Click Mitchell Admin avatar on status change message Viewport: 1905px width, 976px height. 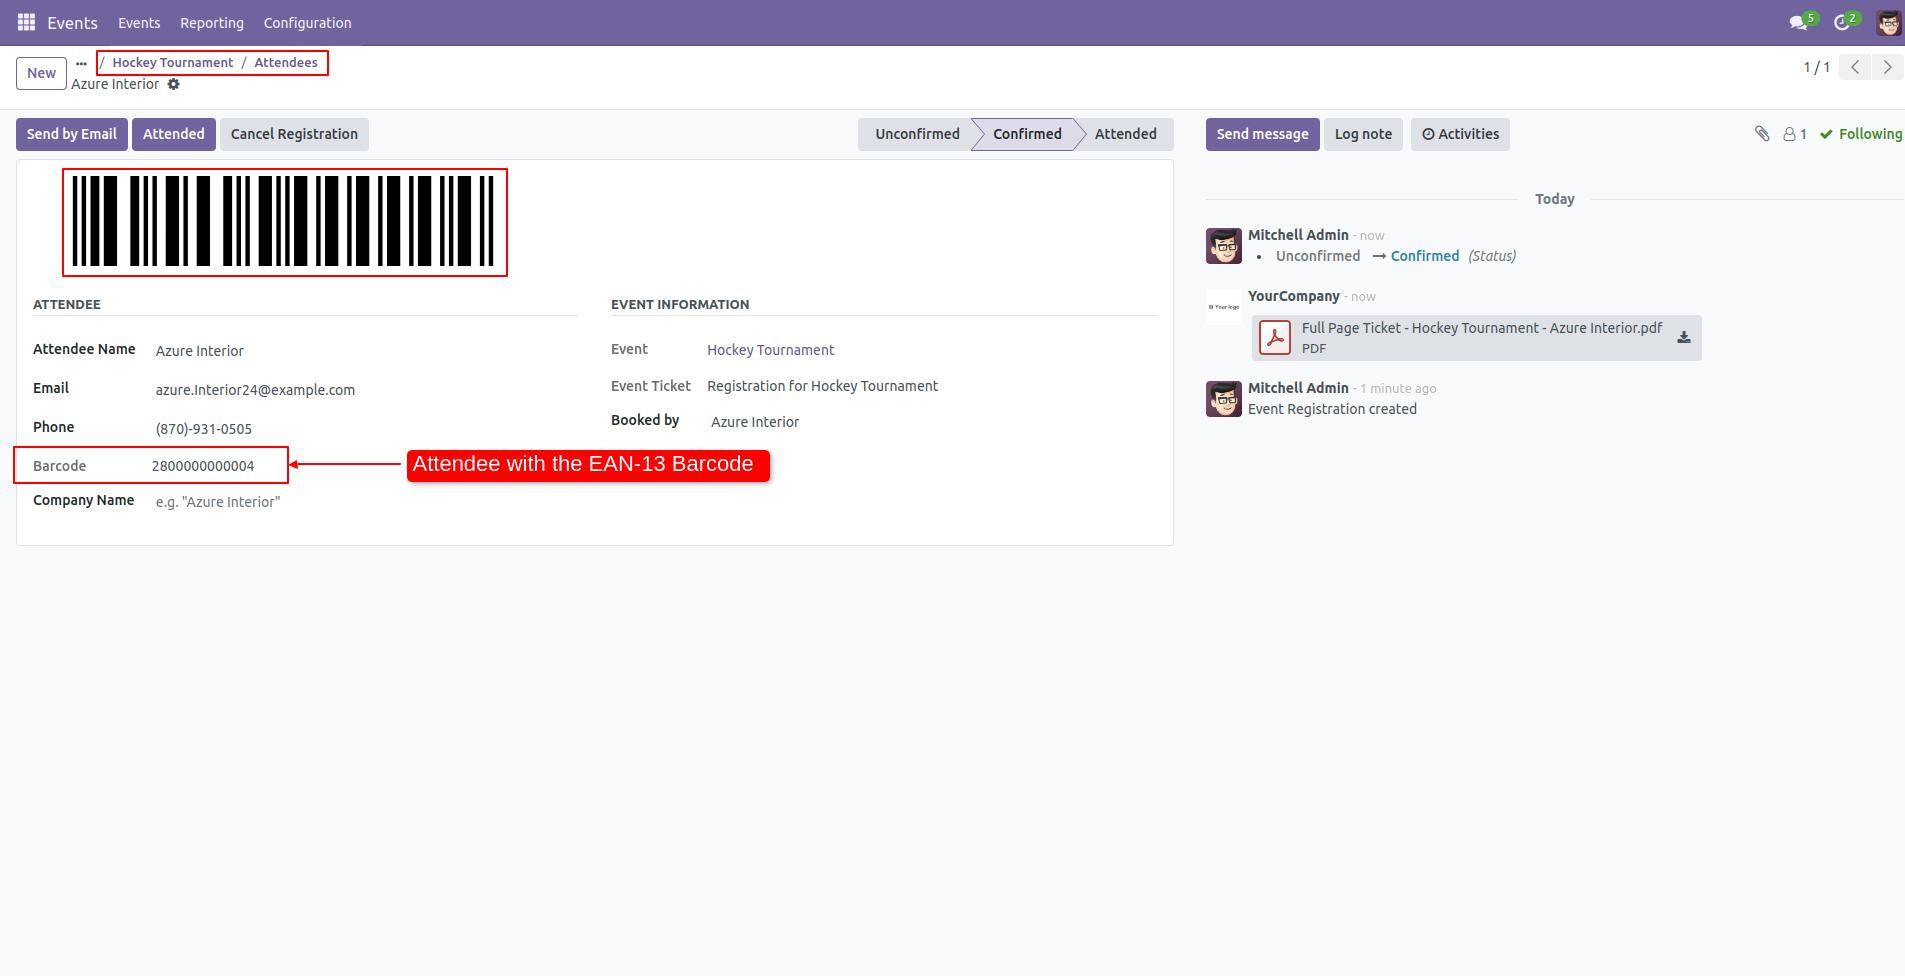click(1224, 246)
